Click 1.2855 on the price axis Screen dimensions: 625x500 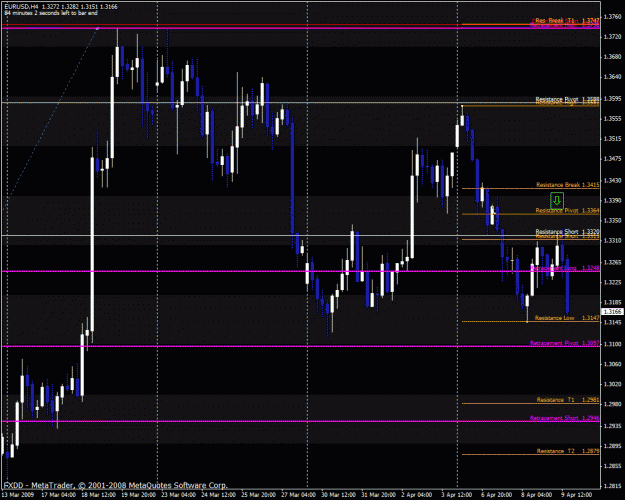[613, 466]
